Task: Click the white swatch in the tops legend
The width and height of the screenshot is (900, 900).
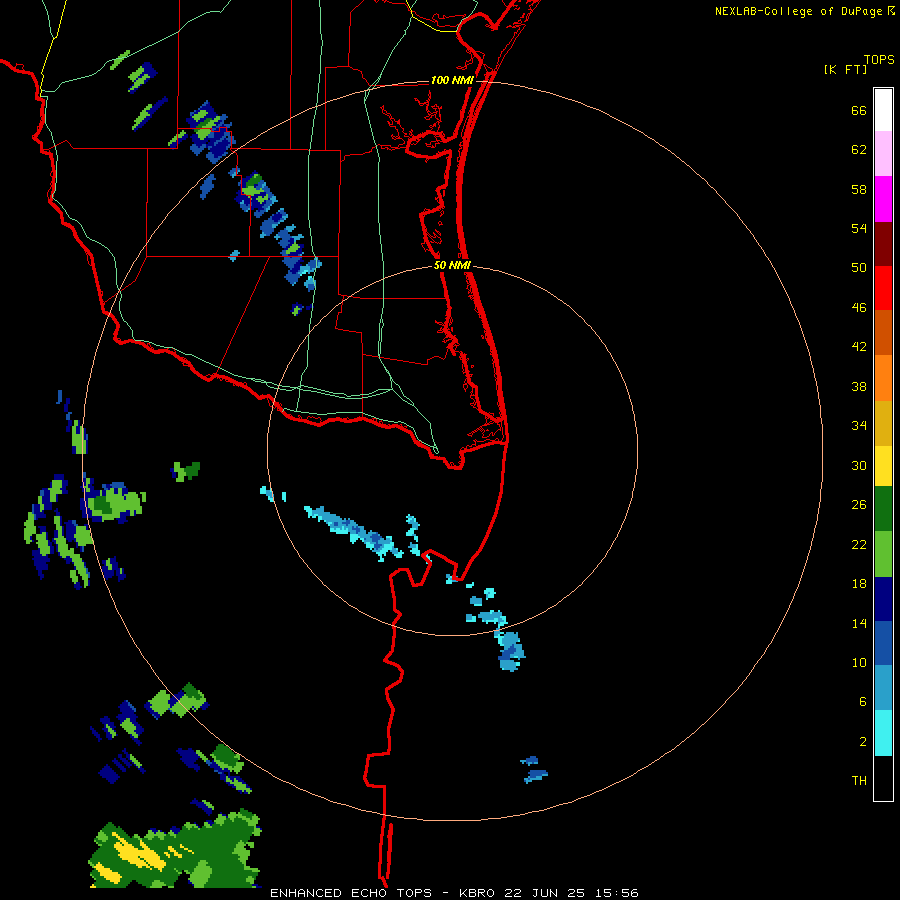Action: 883,110
